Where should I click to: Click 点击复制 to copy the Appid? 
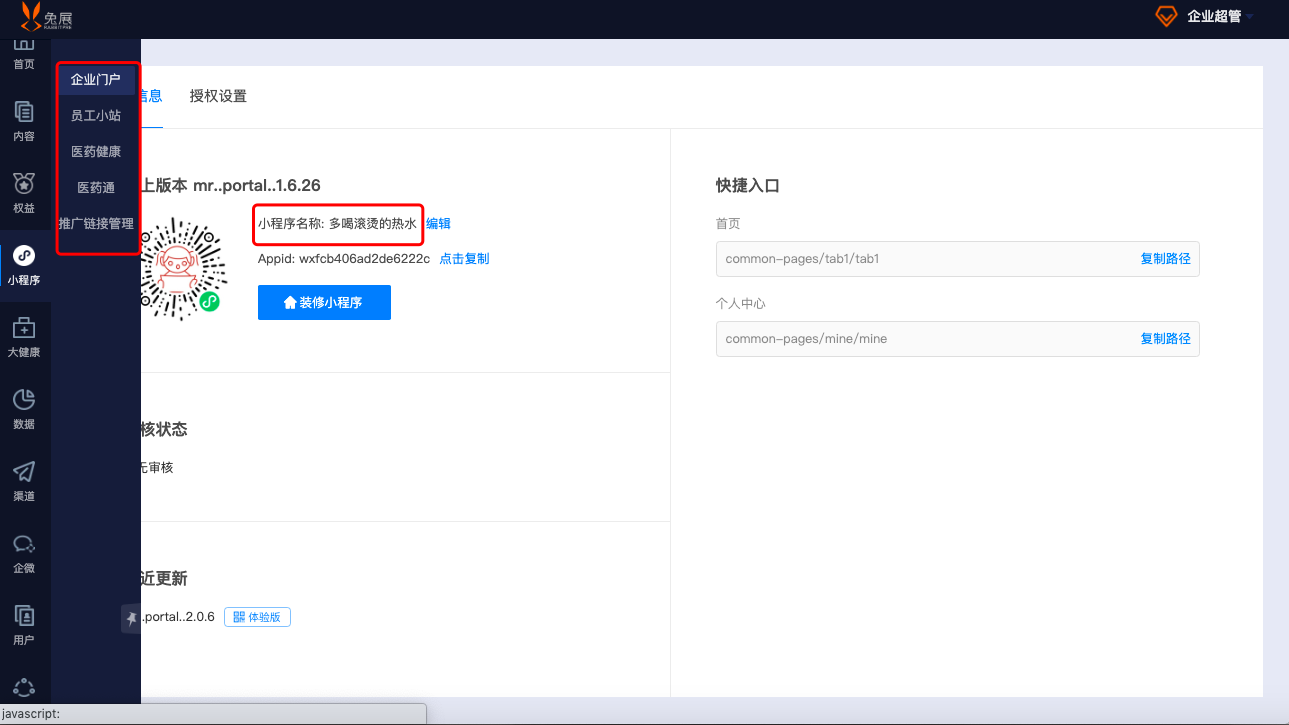[464, 259]
